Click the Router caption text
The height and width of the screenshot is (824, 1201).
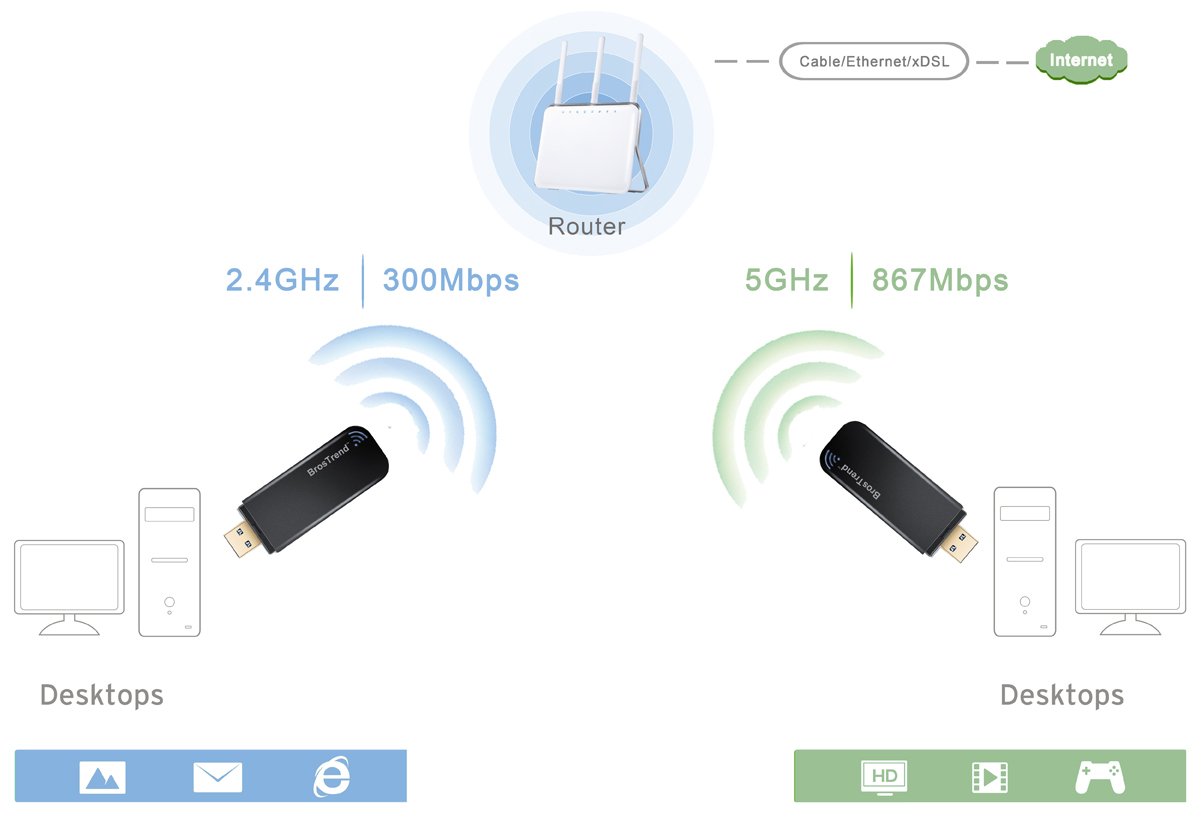coord(587,226)
